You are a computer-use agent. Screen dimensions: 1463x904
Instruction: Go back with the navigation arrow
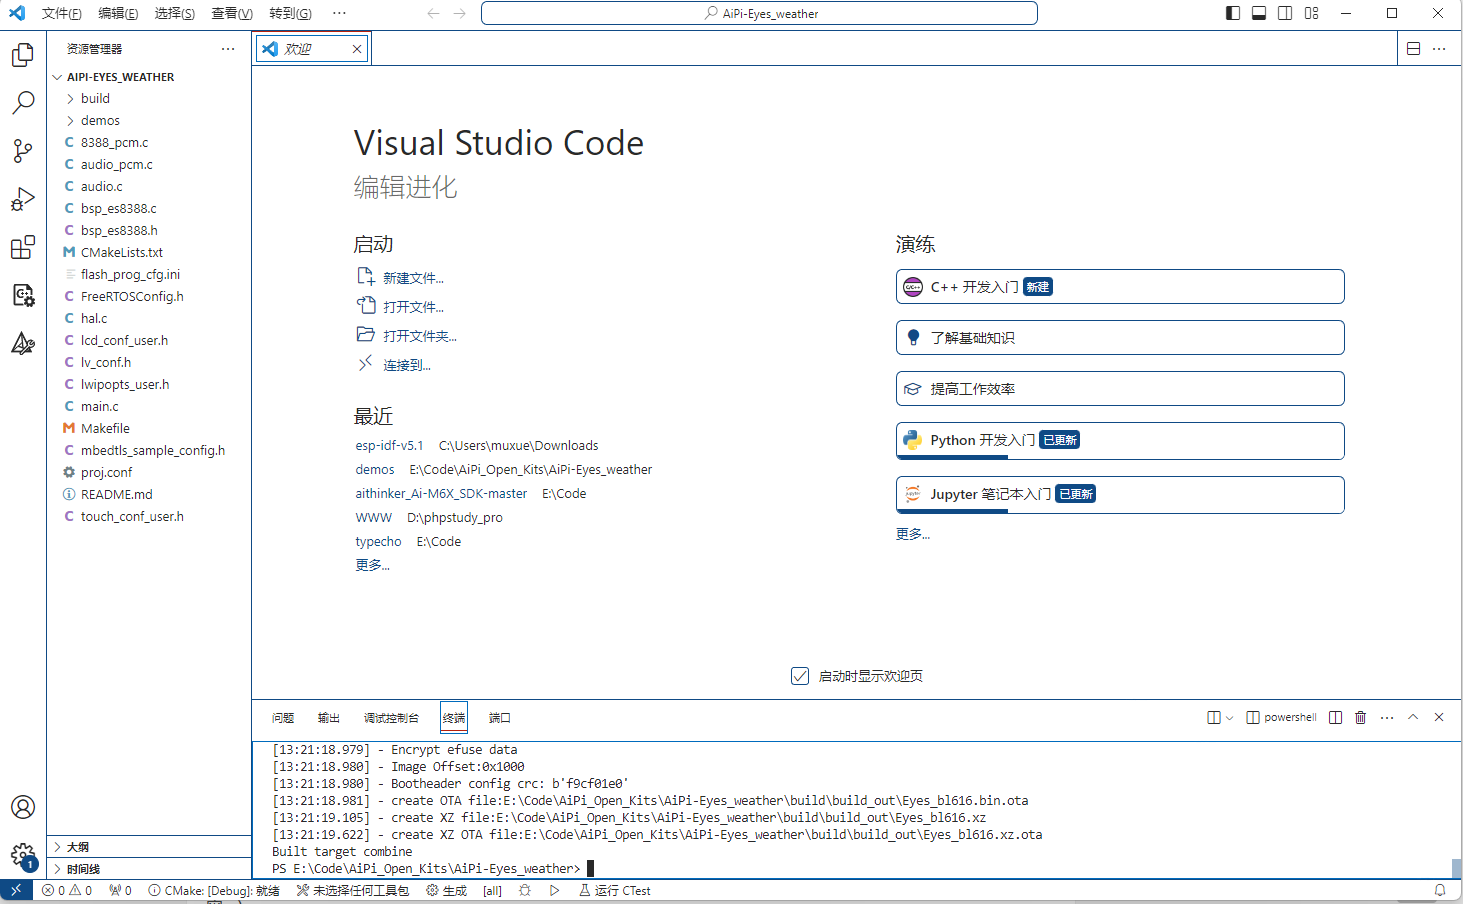(433, 13)
